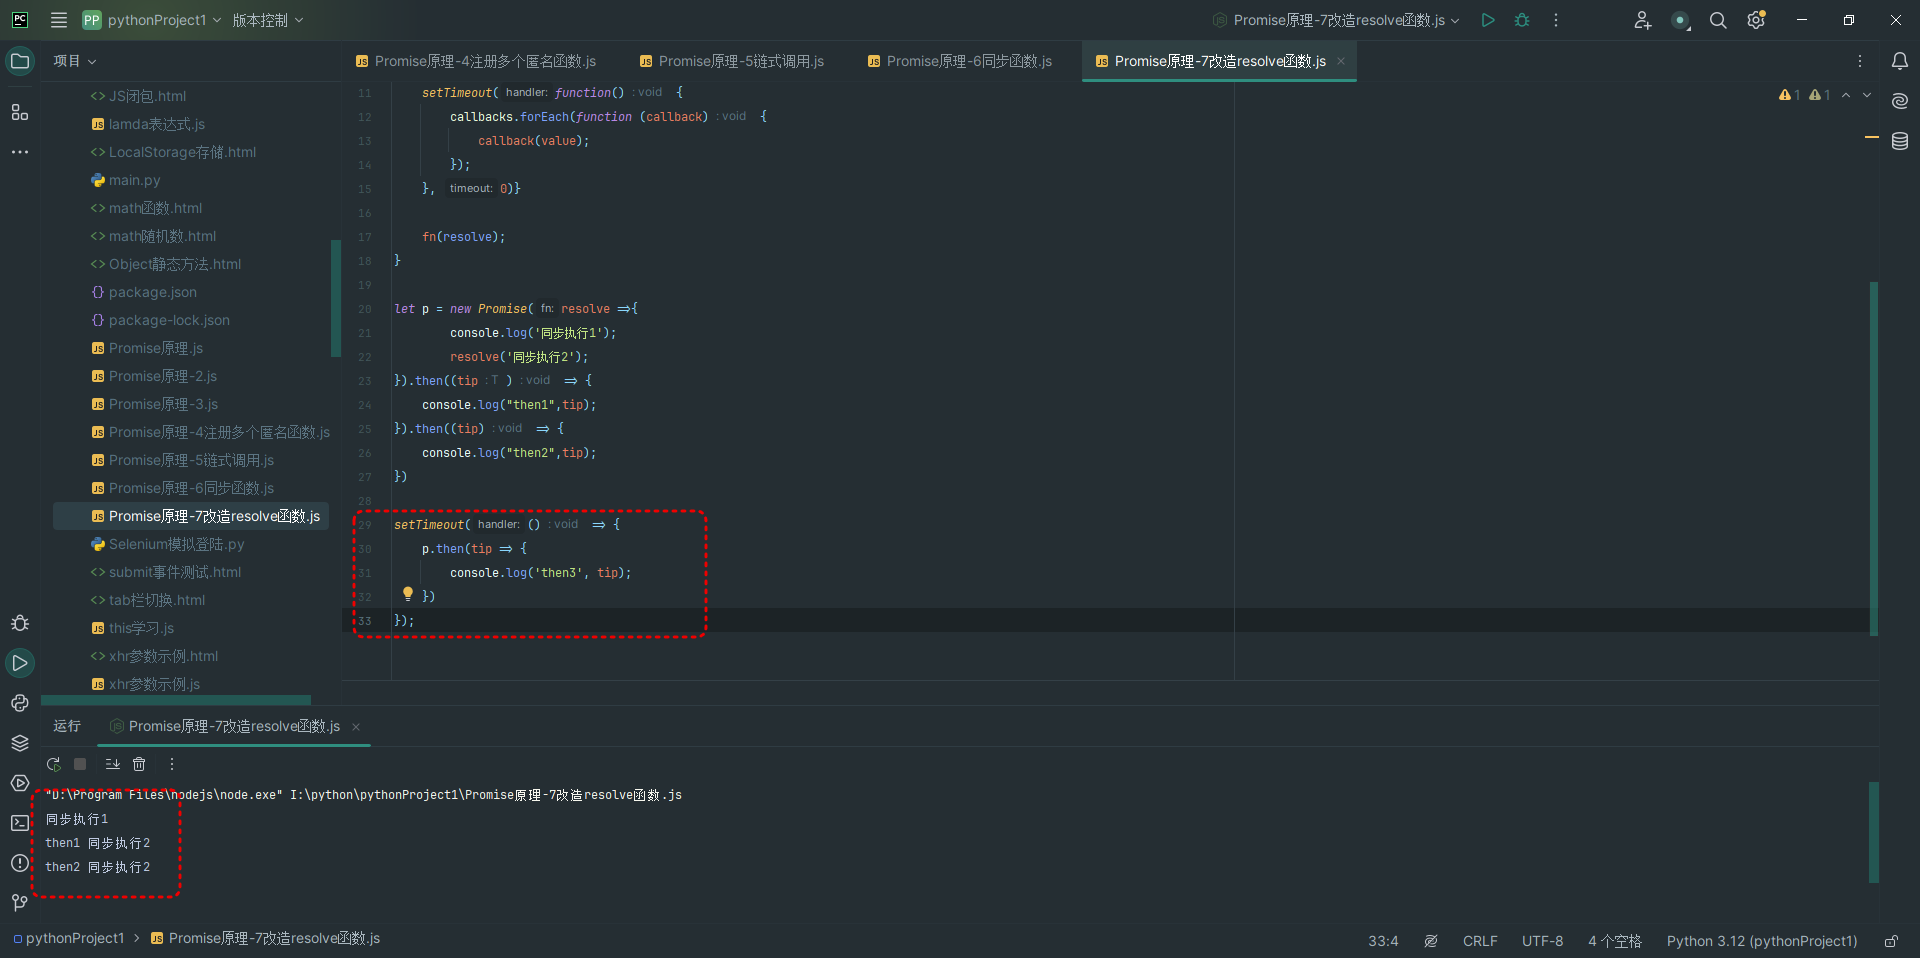Viewport: 1920px width, 958px height.
Task: Click the UTF-8 encoding in status bar
Action: 1542,941
